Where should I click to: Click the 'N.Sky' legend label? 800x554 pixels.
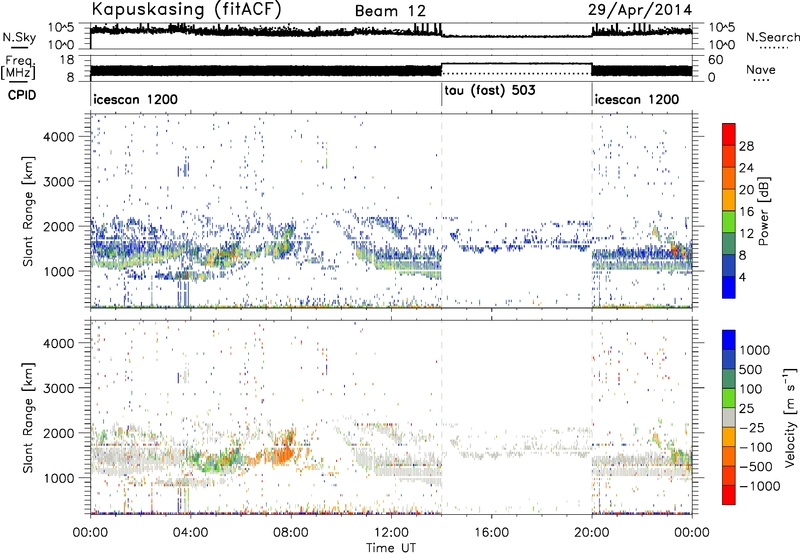(x=19, y=37)
